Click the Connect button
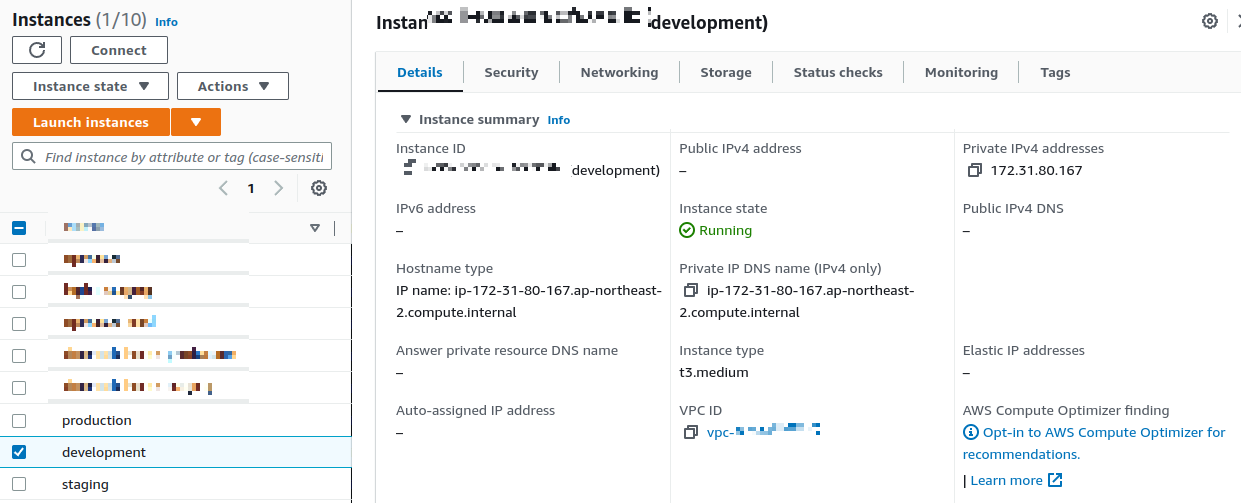The image size is (1241, 503). coord(119,50)
